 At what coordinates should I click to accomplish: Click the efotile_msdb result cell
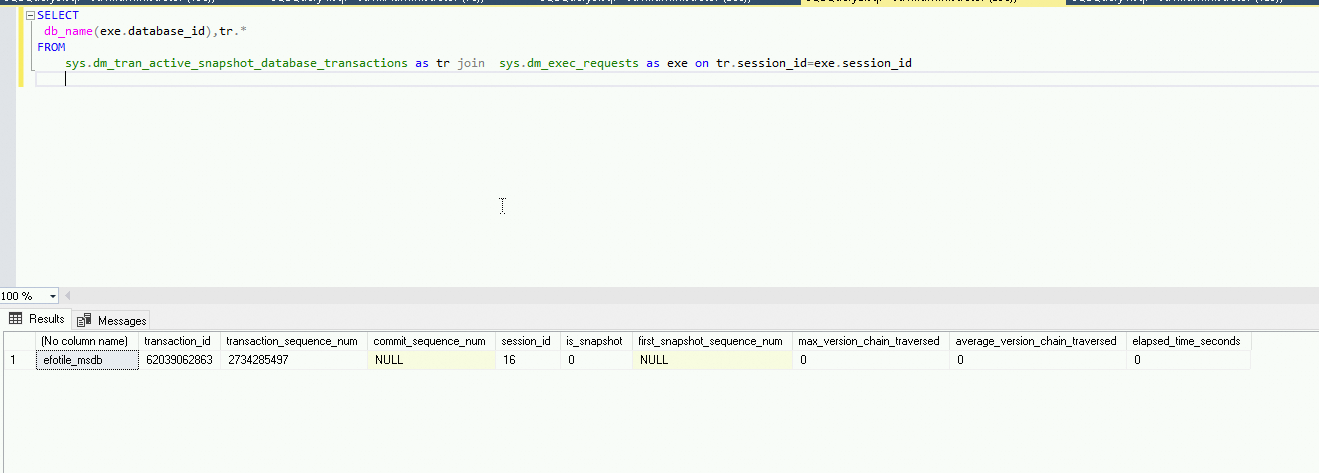tap(86, 360)
